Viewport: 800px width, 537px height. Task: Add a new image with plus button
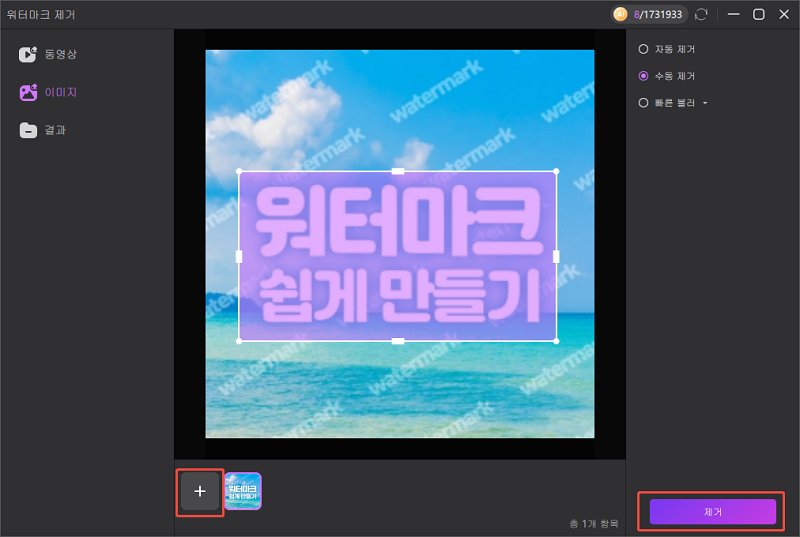200,491
